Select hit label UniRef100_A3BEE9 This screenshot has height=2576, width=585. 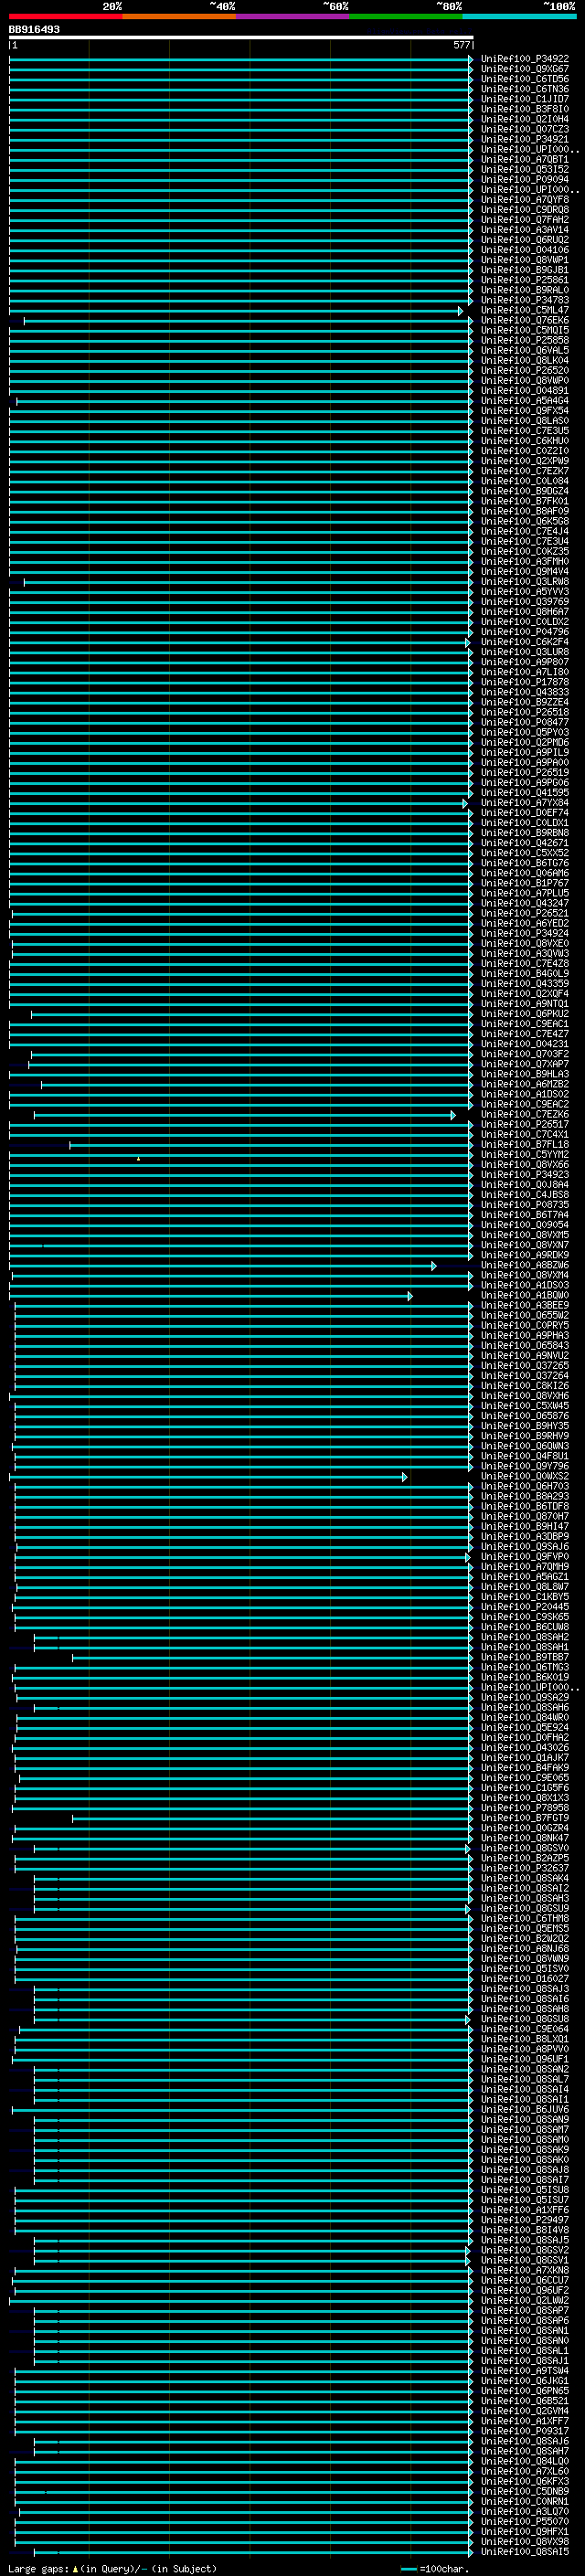coord(524,1306)
